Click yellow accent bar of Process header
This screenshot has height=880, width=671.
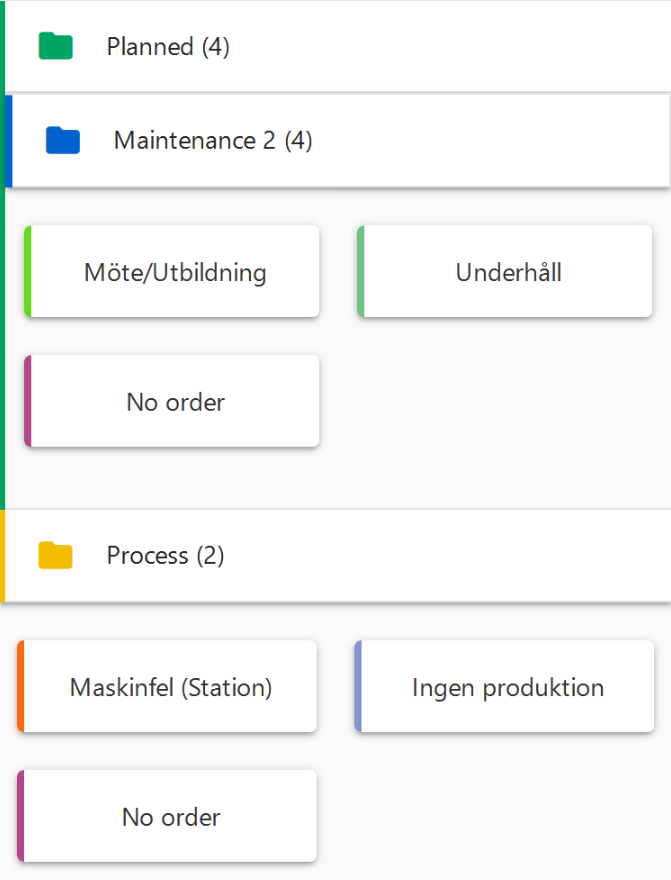(3, 556)
